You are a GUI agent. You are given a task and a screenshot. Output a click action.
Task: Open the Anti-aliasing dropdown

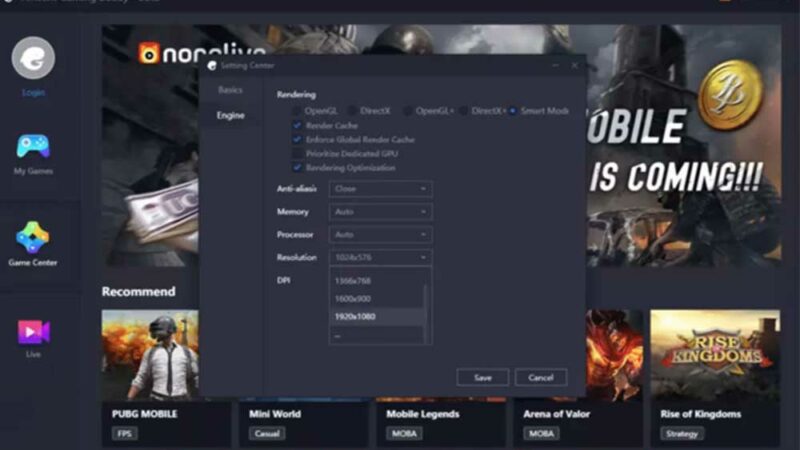(381, 189)
